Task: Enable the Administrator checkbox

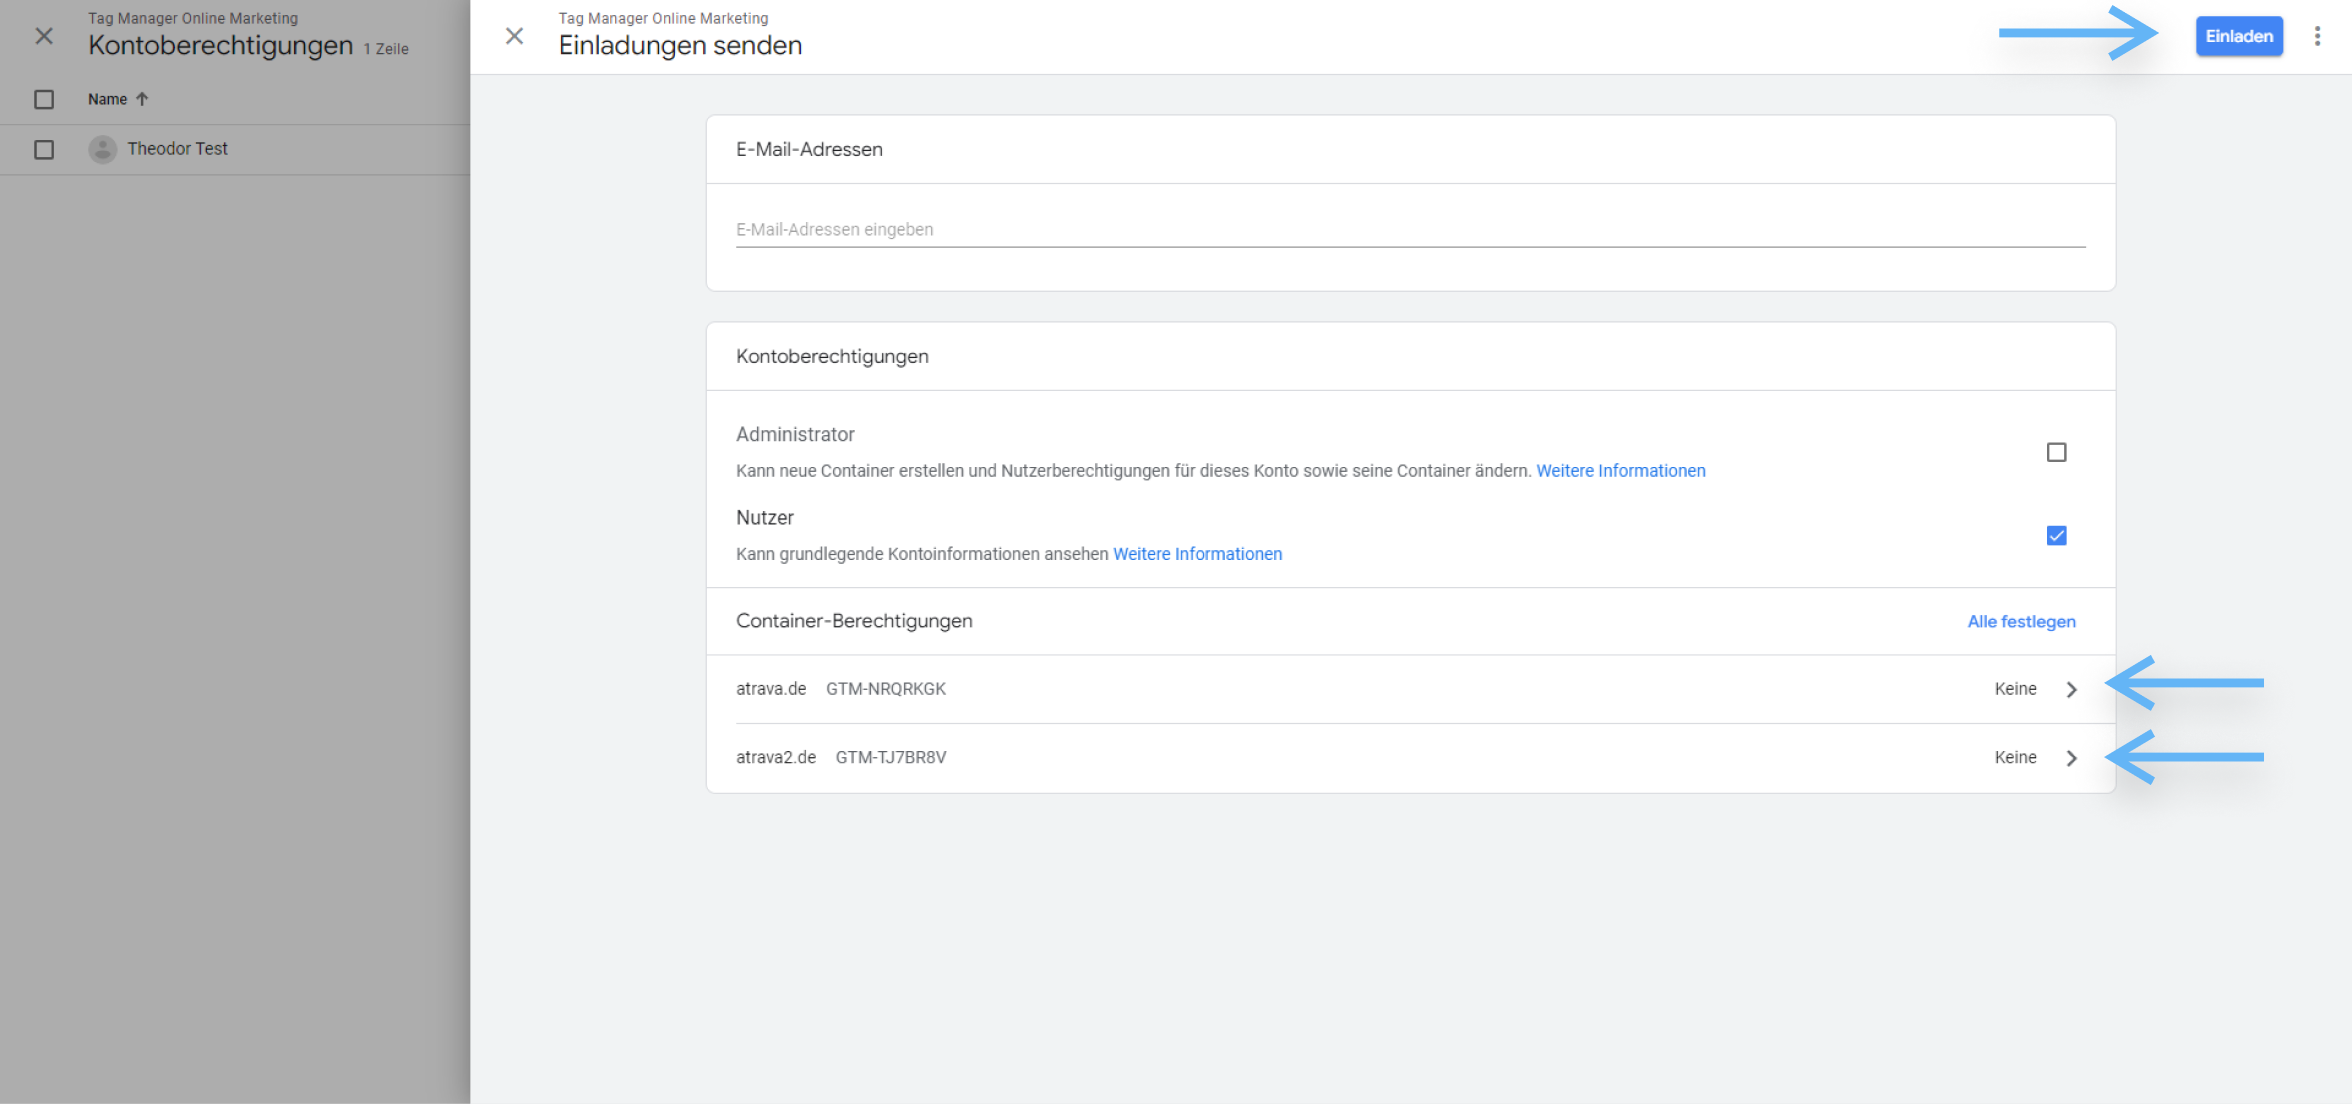Action: click(x=2056, y=452)
